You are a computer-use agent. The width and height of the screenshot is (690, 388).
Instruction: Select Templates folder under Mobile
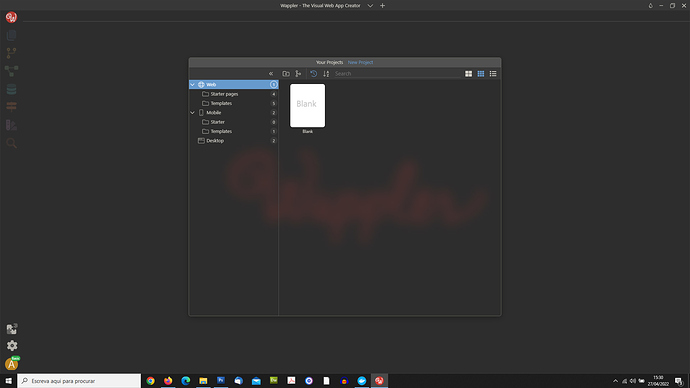pyautogui.click(x=234, y=131)
